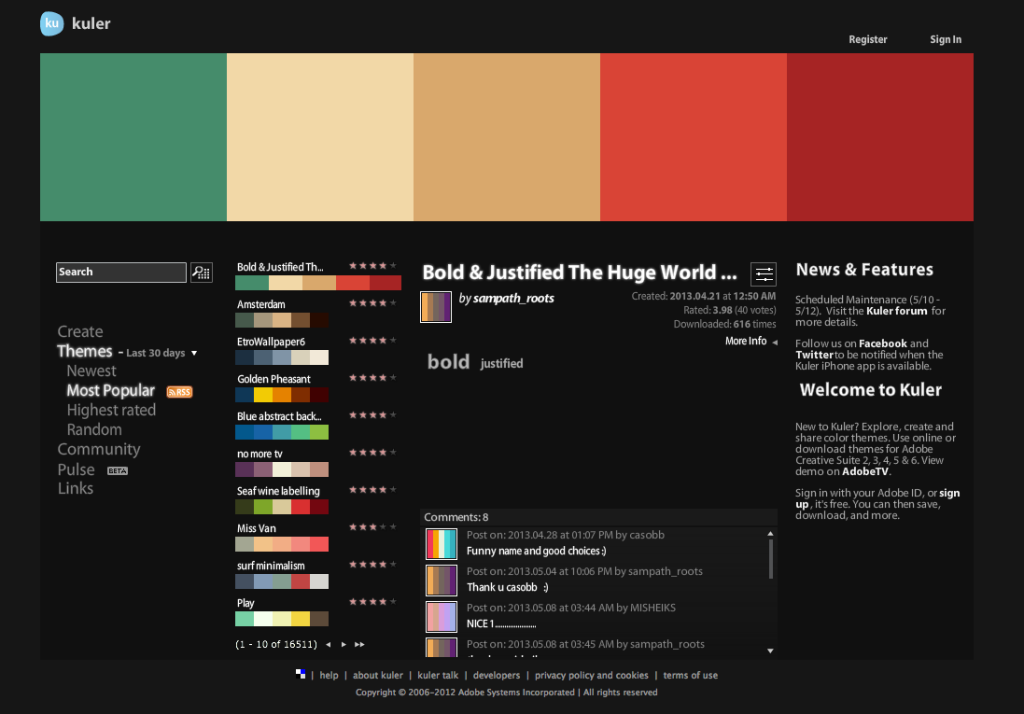Open privacy policy and cookies link
Screen dimensions: 1024x714
(592, 675)
